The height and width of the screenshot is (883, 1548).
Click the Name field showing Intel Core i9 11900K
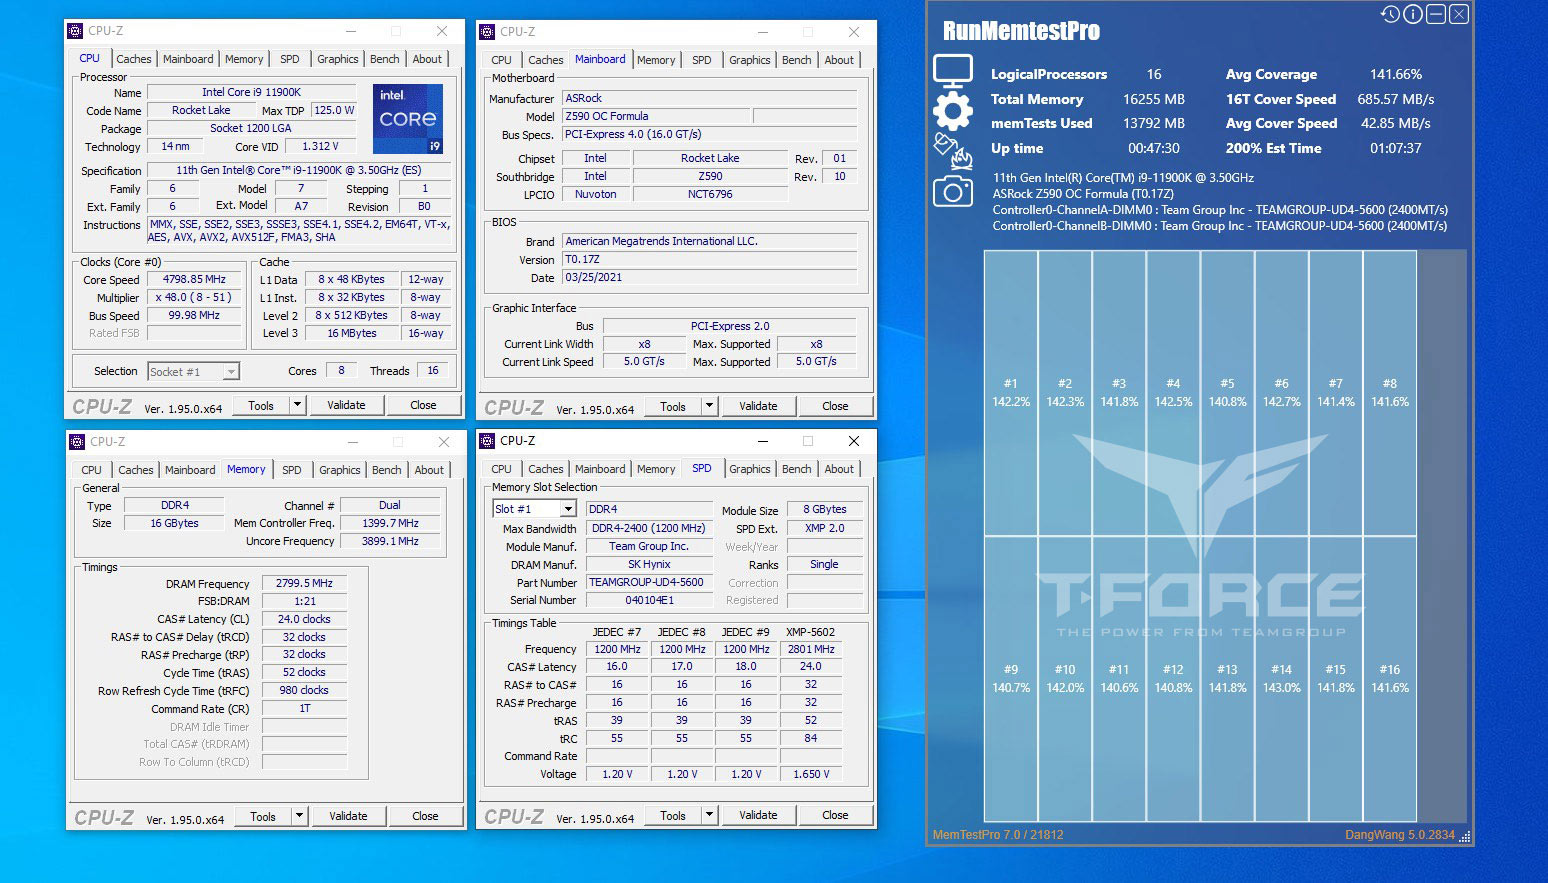point(251,92)
